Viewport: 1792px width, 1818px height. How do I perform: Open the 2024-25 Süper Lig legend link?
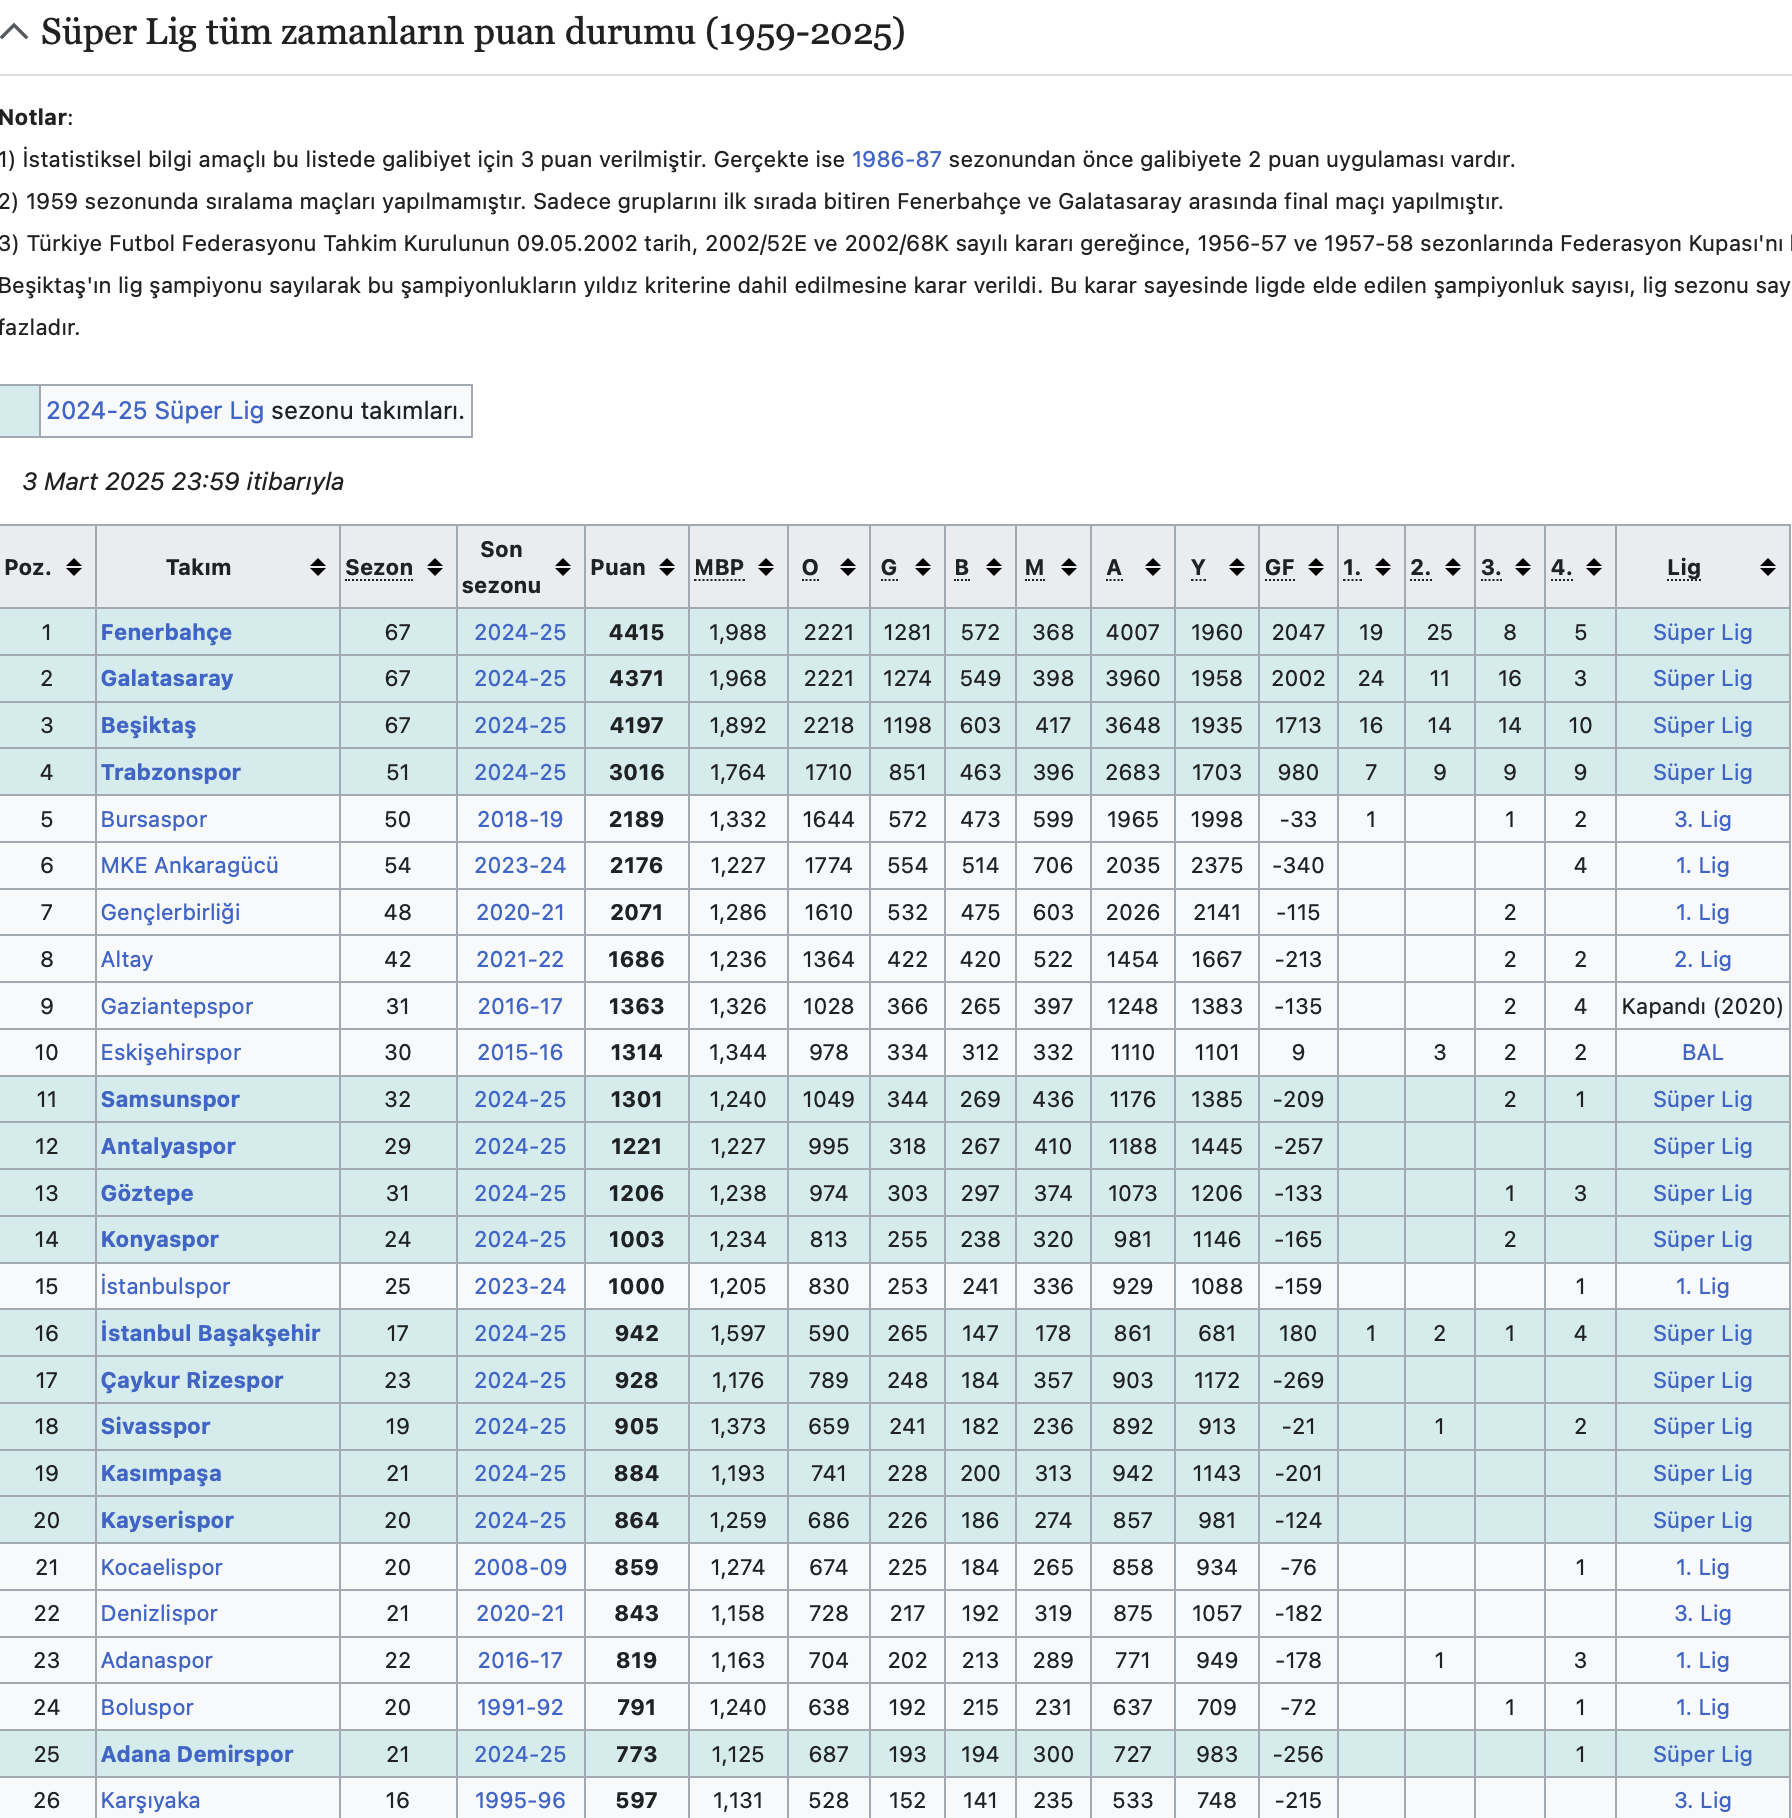pyautogui.click(x=155, y=411)
